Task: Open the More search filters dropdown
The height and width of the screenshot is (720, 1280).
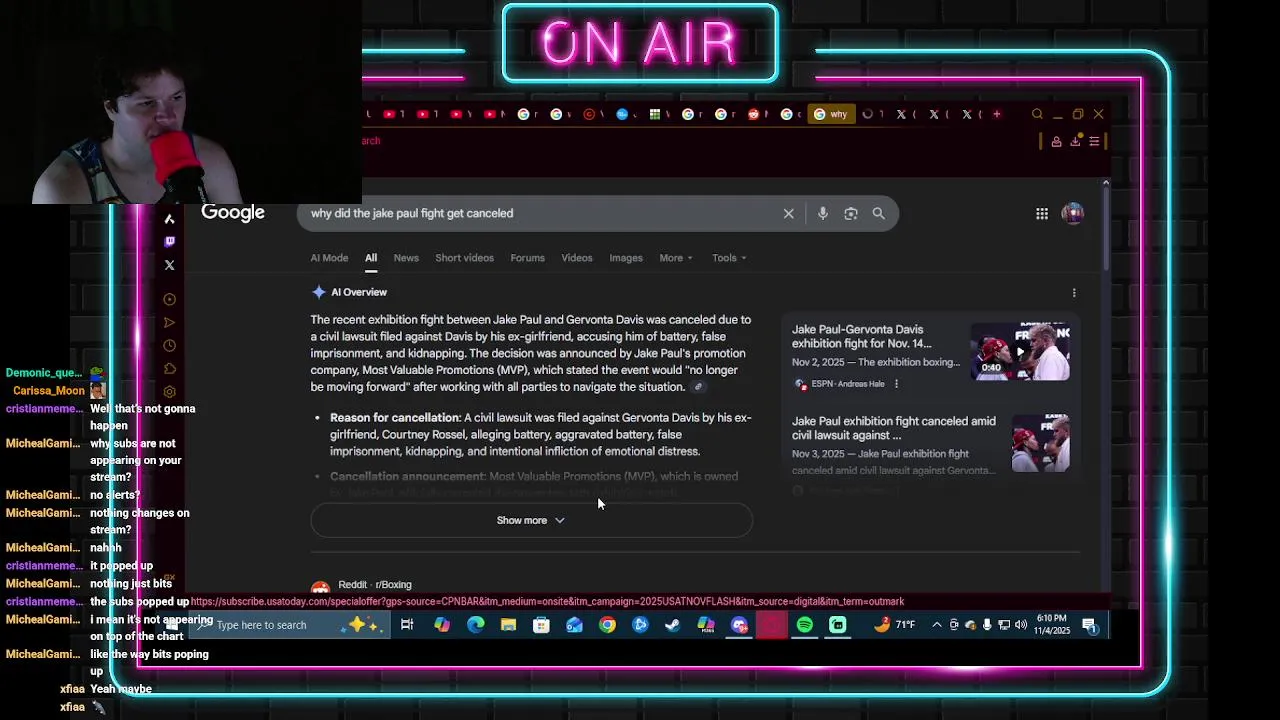Action: click(x=676, y=258)
